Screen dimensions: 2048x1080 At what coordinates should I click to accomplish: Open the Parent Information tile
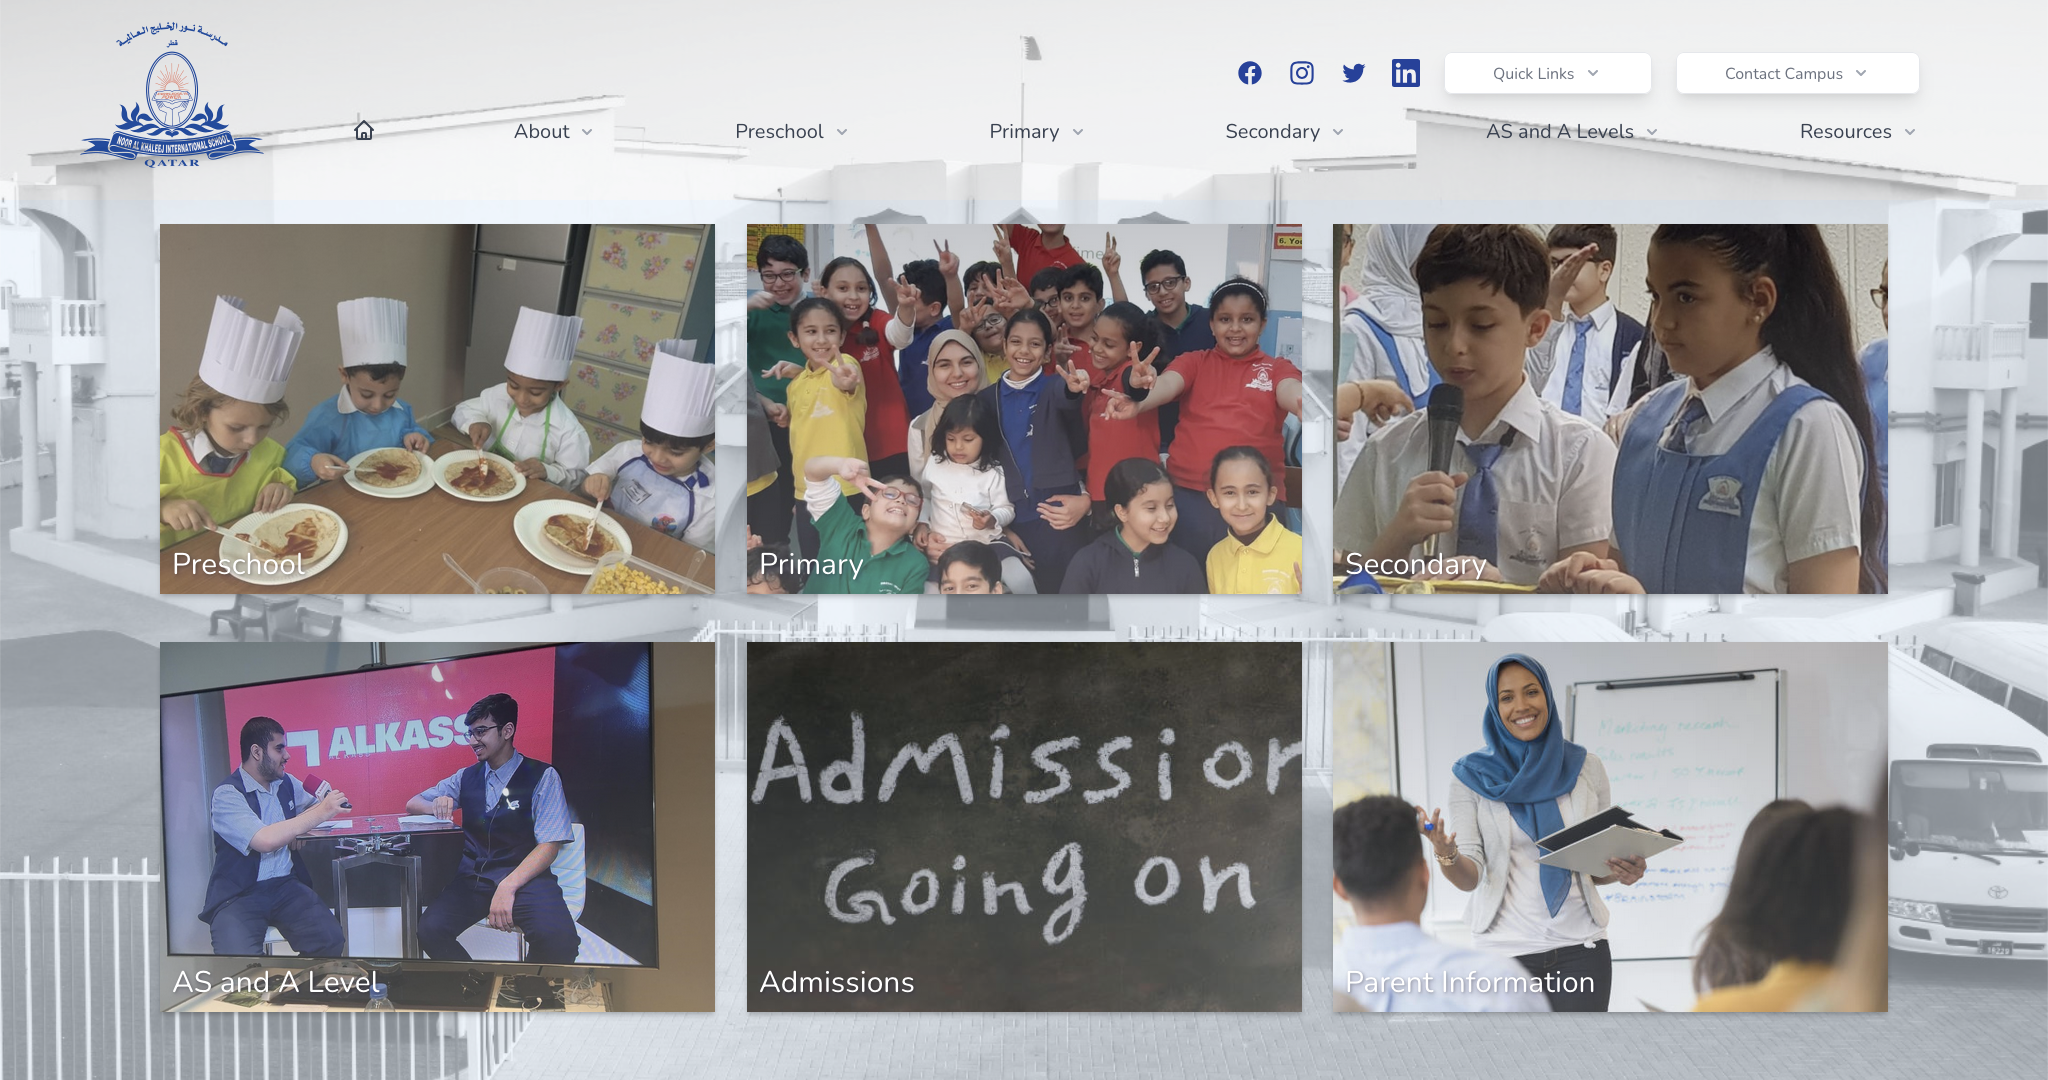coord(1609,826)
